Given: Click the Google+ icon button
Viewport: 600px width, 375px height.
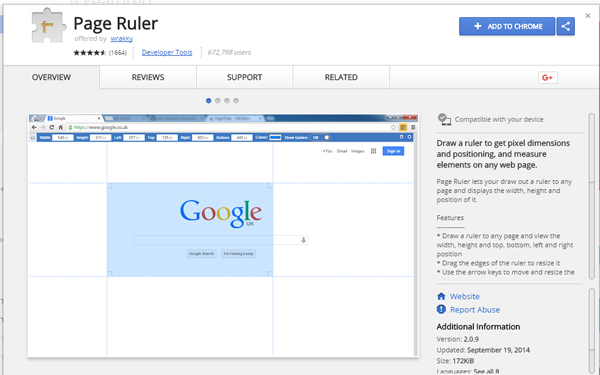Looking at the screenshot, I should [548, 78].
